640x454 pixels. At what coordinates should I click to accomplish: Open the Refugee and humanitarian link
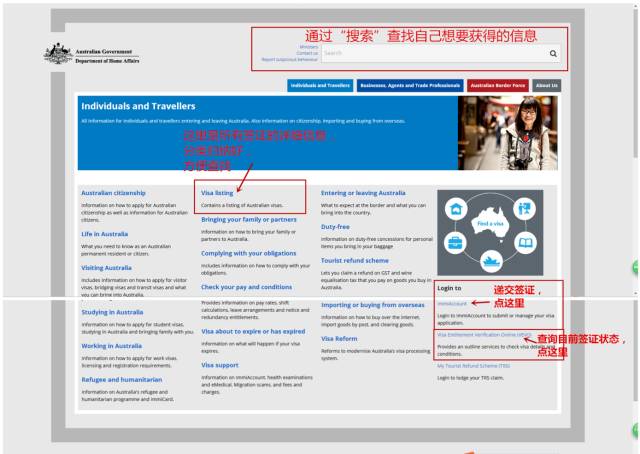[x=122, y=380]
